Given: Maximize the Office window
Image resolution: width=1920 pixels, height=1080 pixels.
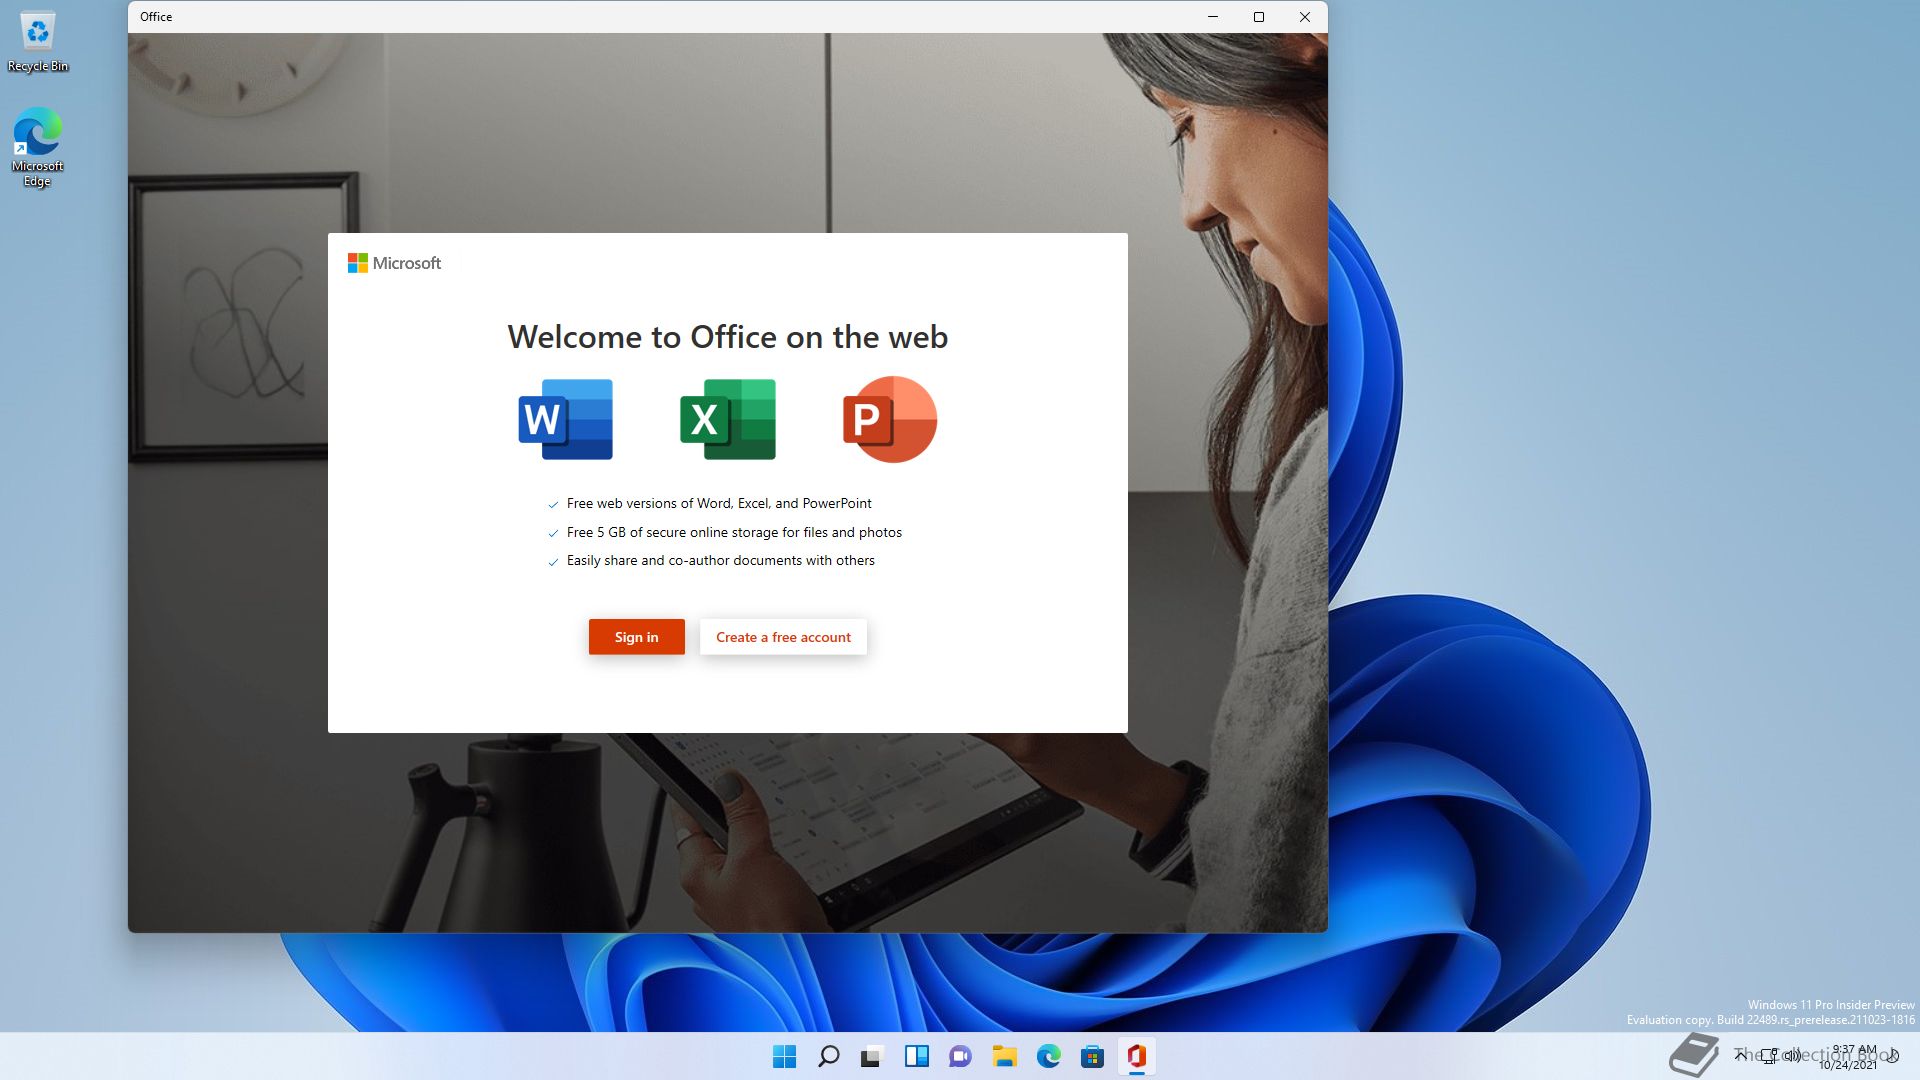Looking at the screenshot, I should [1259, 17].
